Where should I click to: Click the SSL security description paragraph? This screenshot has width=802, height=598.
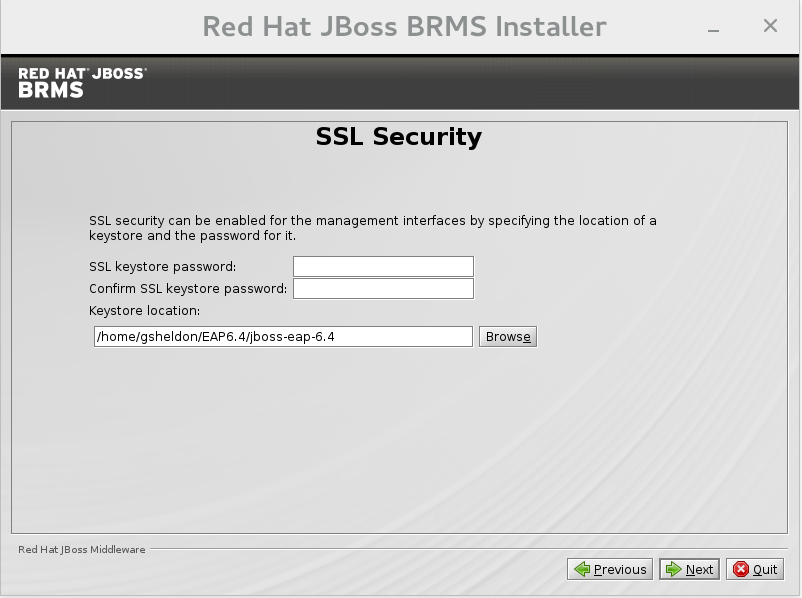[373, 228]
